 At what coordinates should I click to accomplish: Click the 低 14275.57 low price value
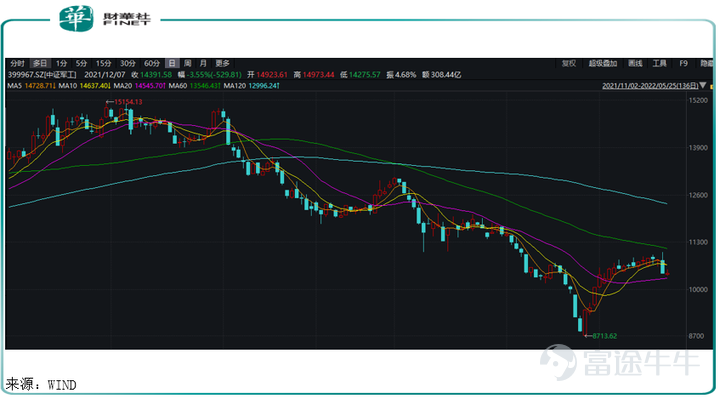360,75
